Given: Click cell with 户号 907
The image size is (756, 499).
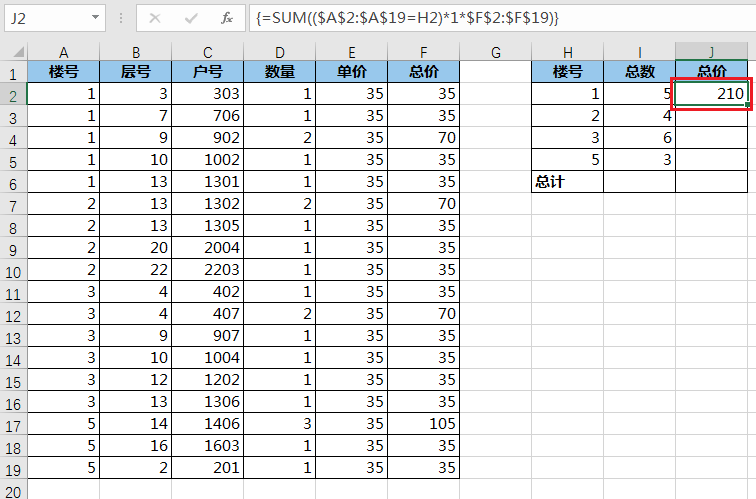Looking at the screenshot, I should point(207,336).
